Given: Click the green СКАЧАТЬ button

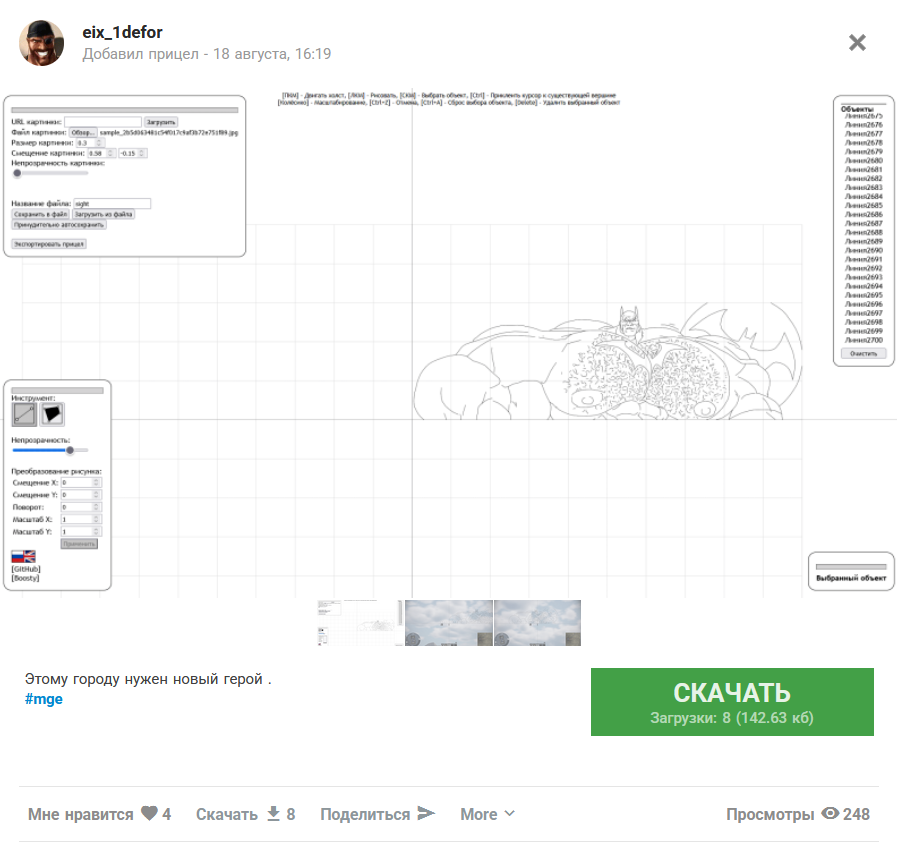Looking at the screenshot, I should 732,702.
